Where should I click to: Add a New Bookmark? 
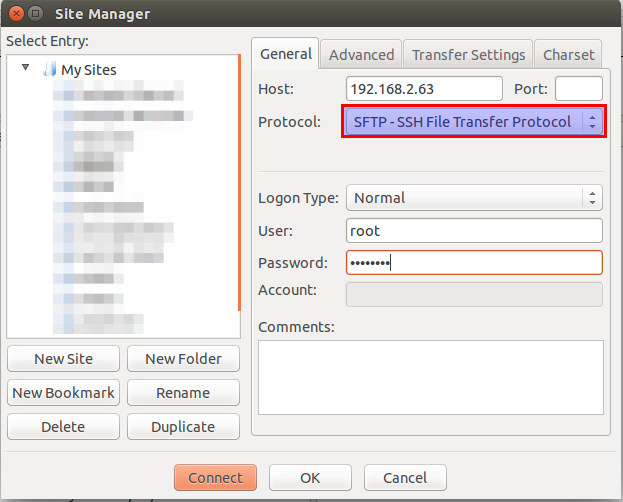63,393
